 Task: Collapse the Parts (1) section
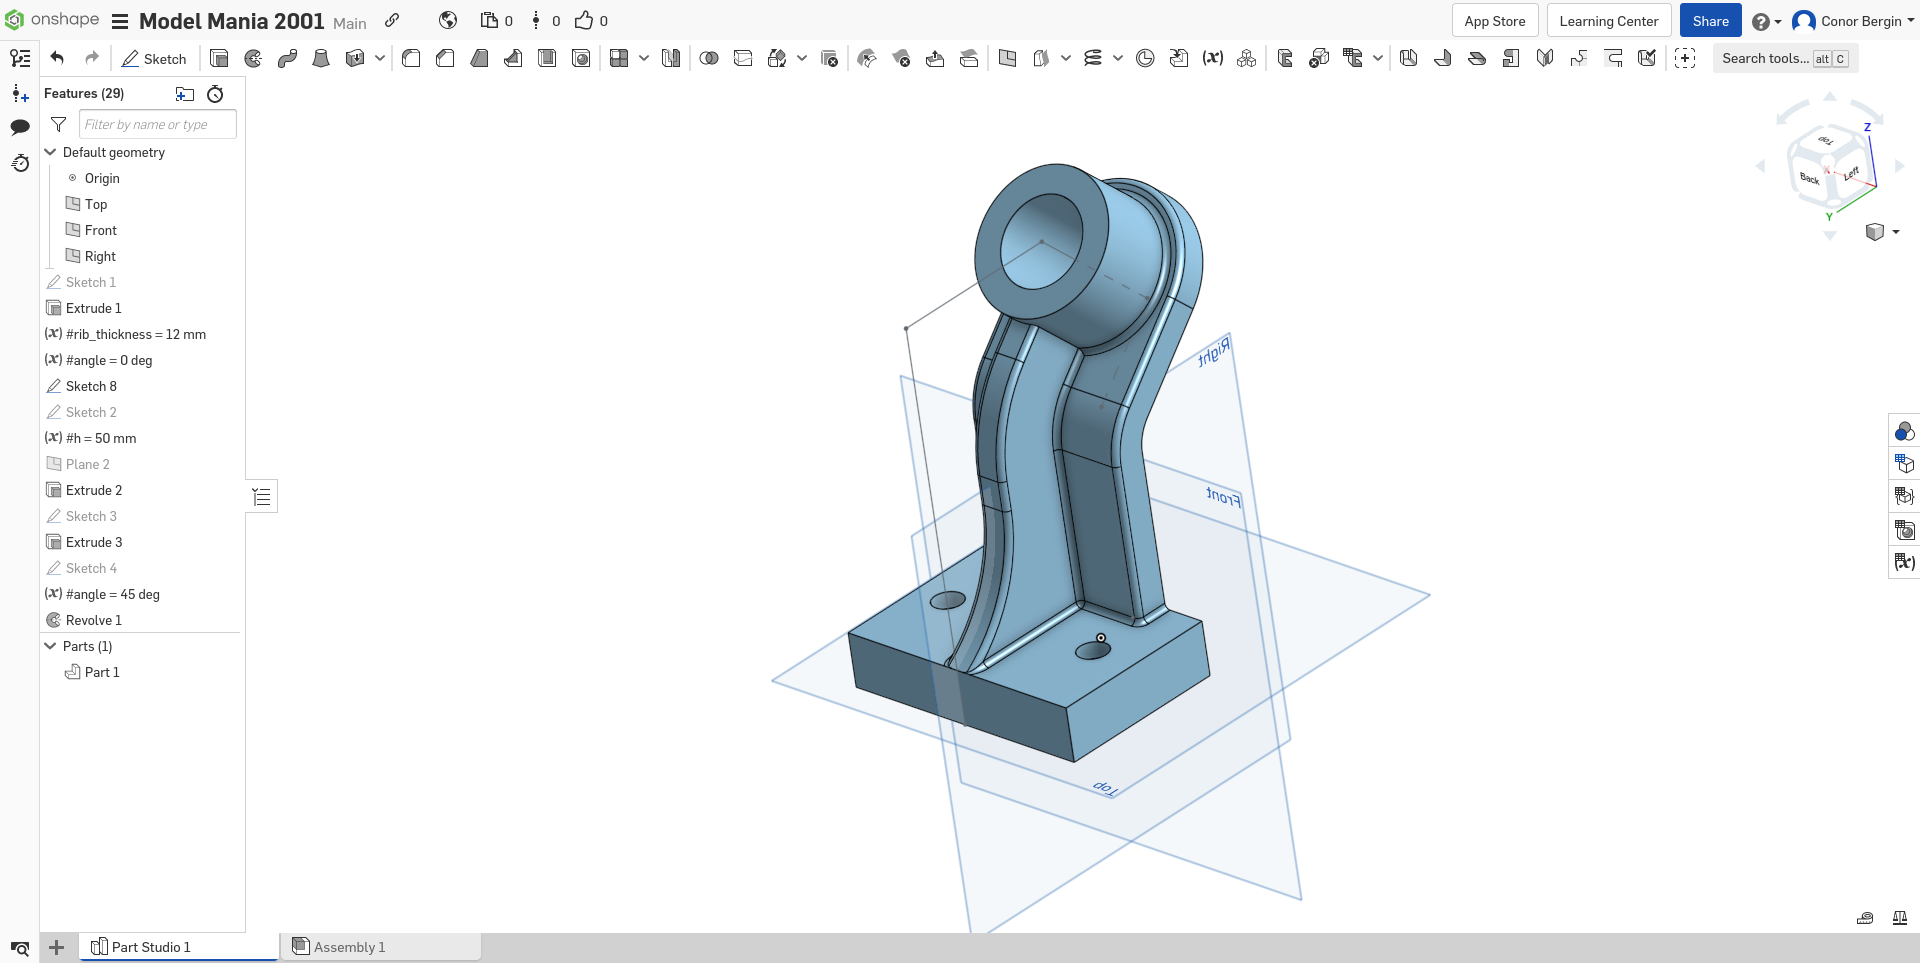[x=50, y=646]
